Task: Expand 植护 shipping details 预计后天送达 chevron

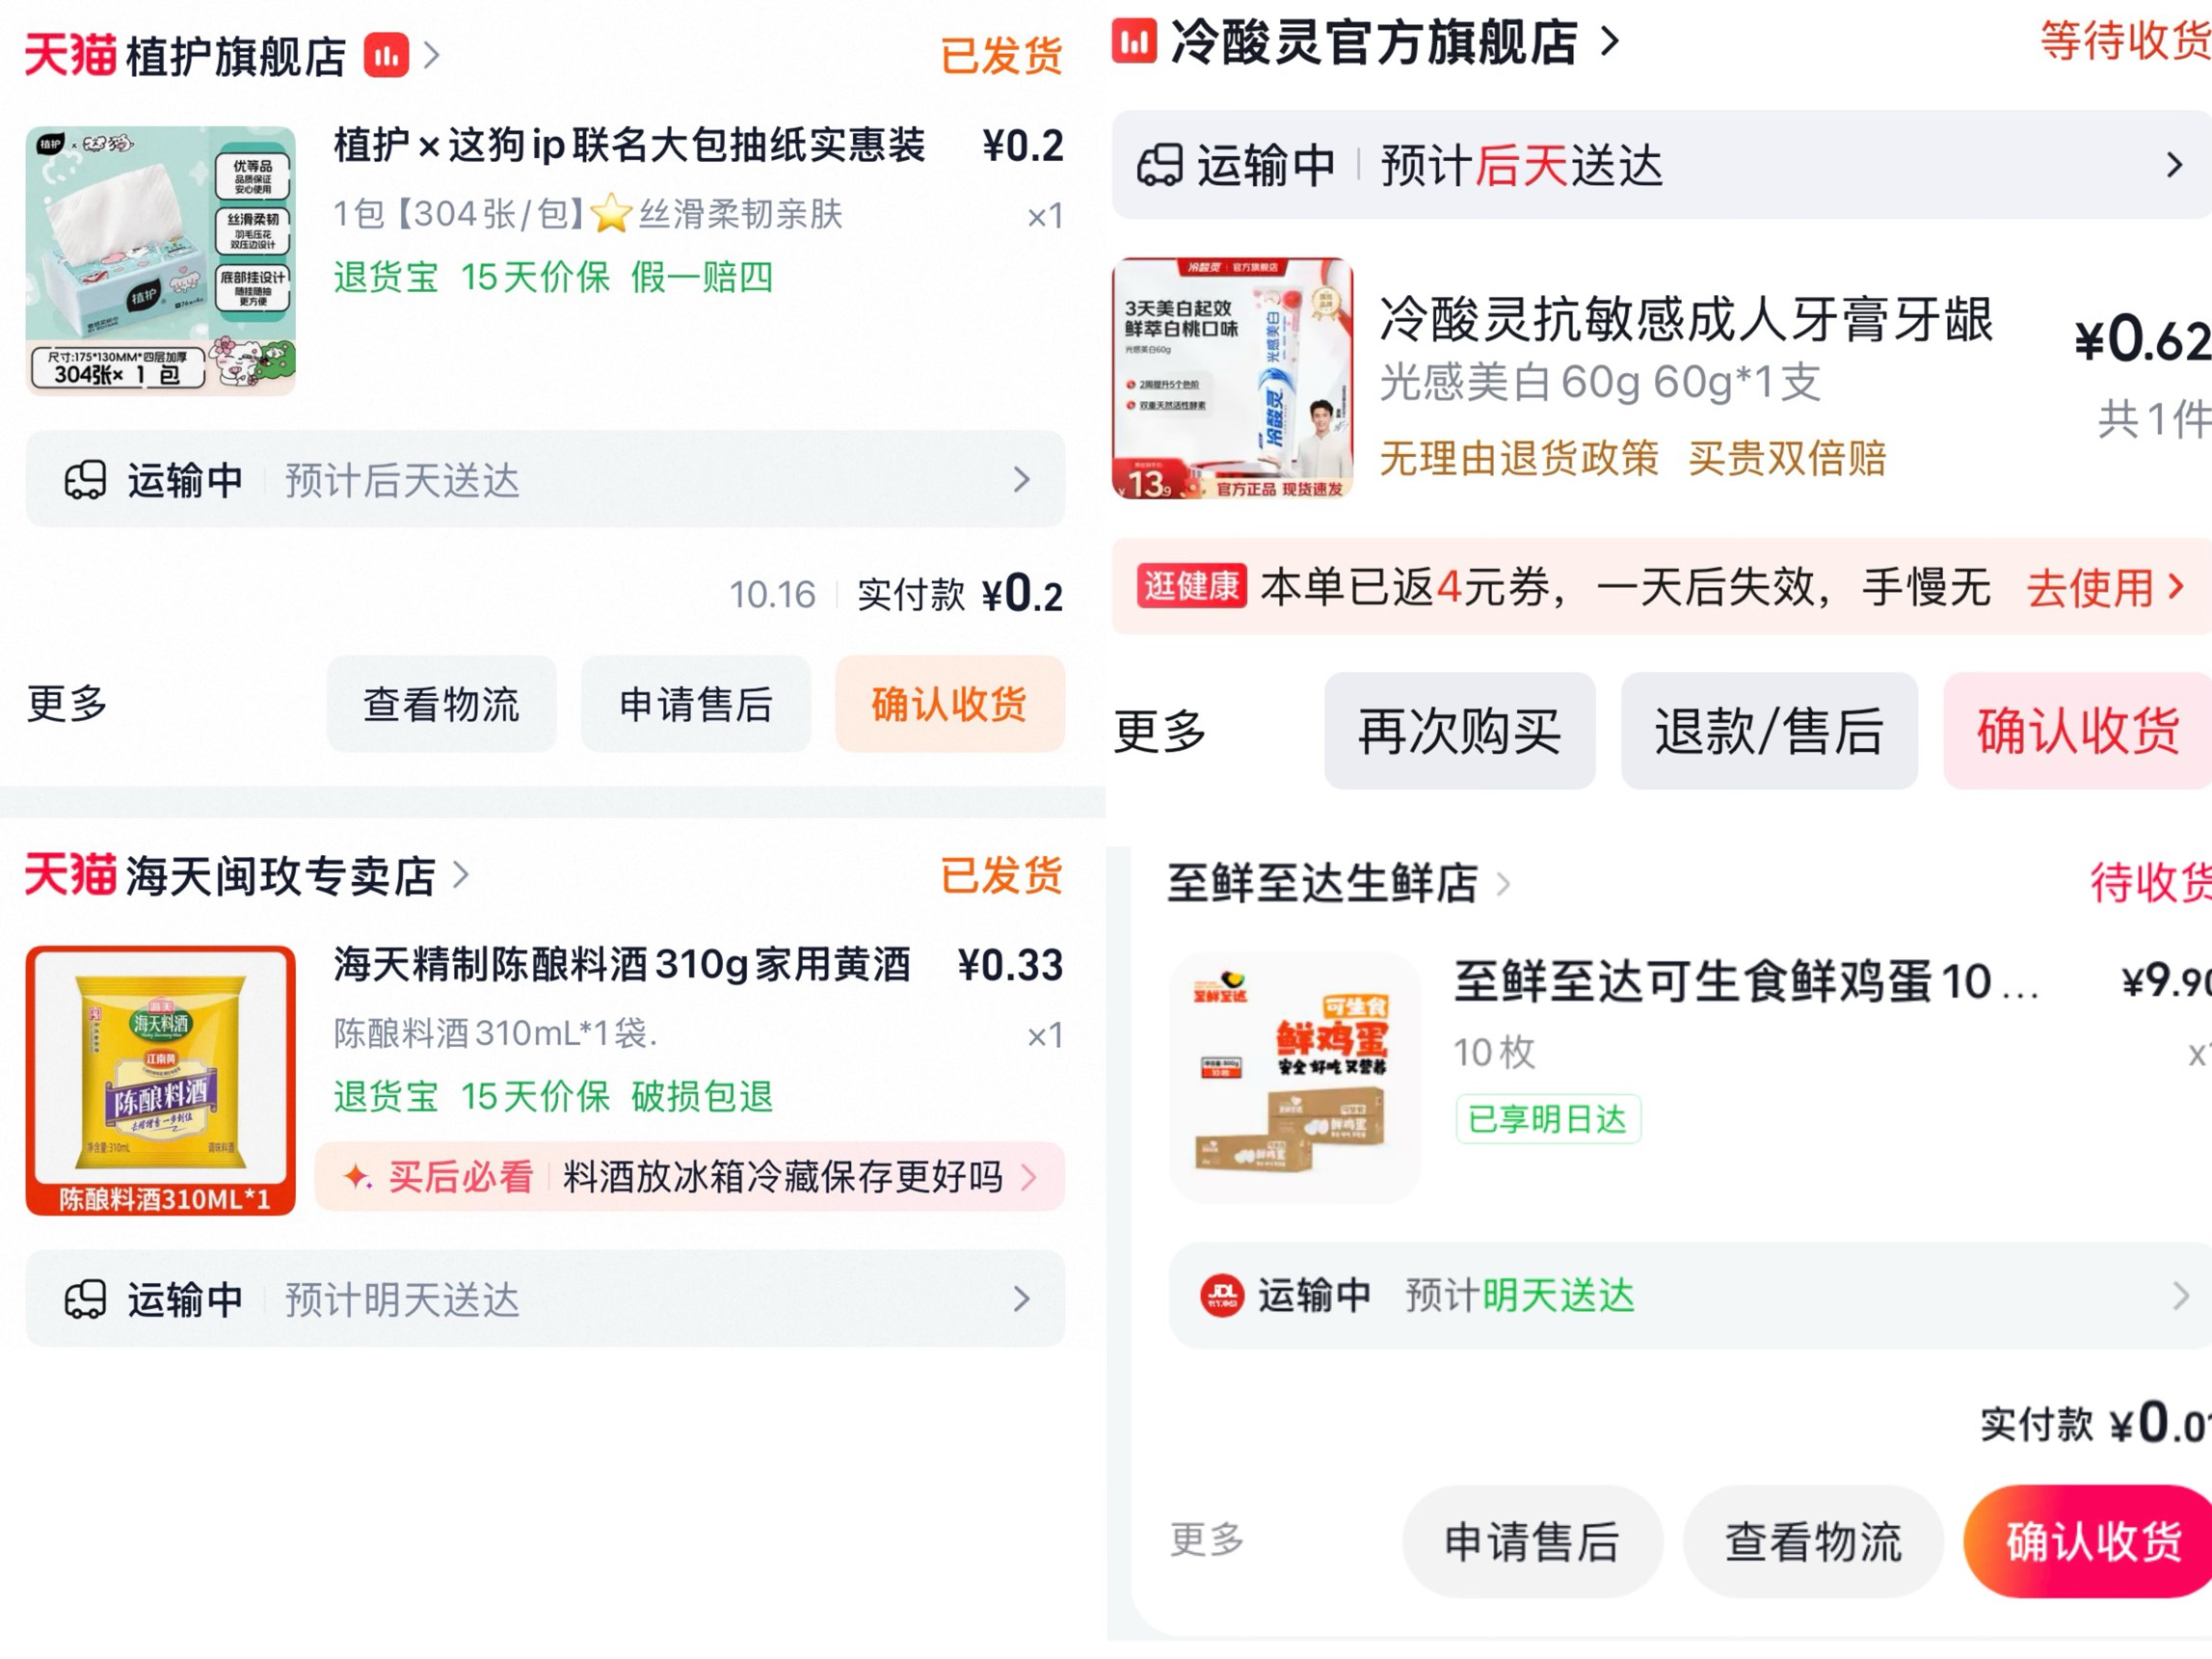Action: (1021, 480)
